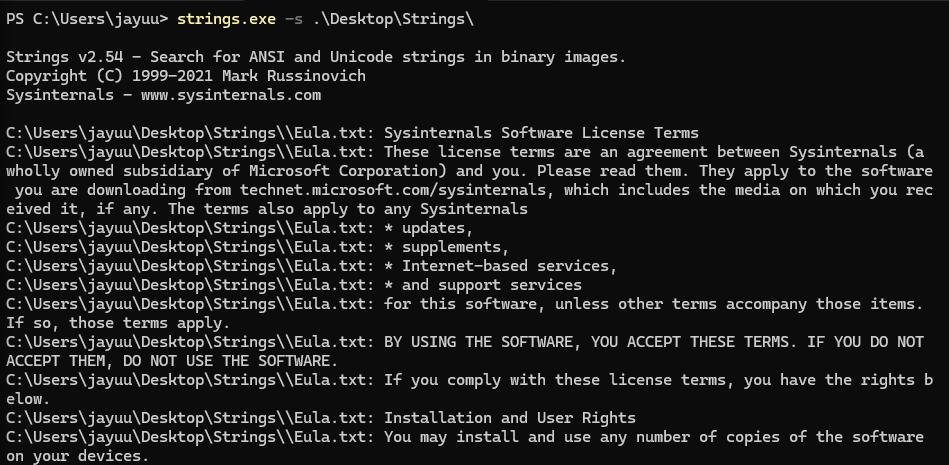Click the Strings v2.54 version line
Viewport: 949px width, 465px height.
tap(316, 57)
